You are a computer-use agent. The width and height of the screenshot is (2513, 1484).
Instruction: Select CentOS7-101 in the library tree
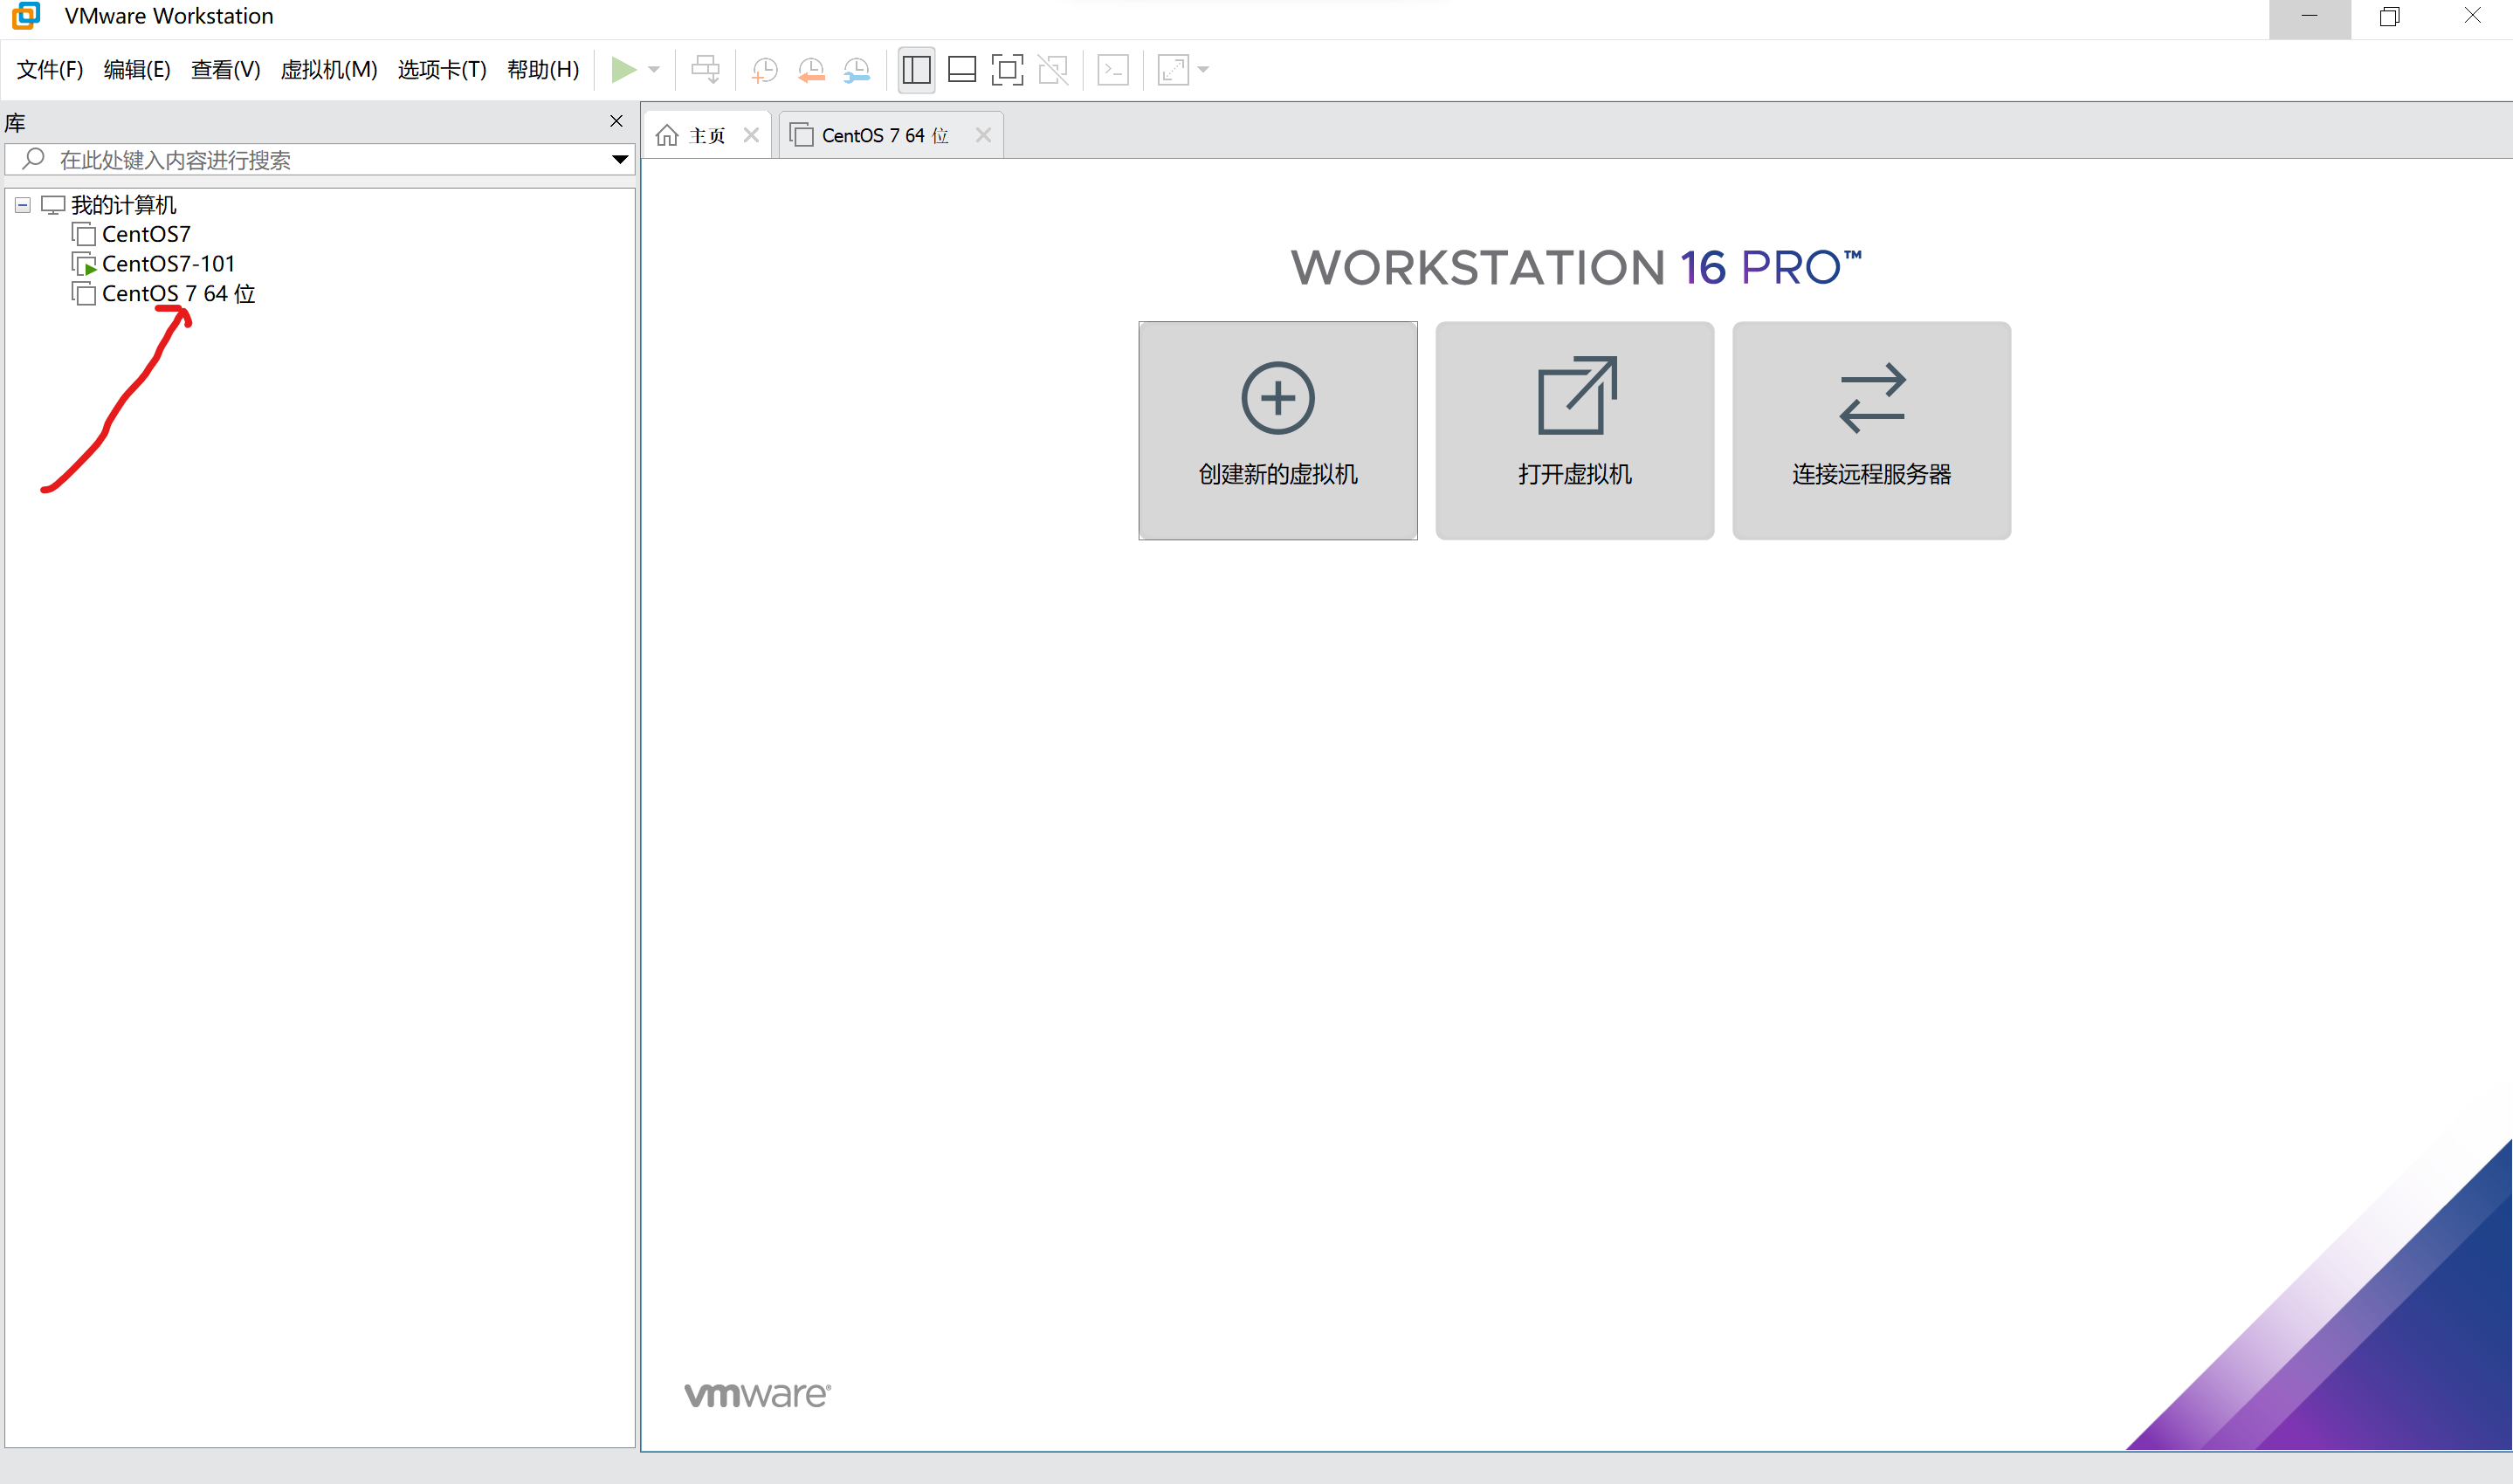(x=167, y=264)
